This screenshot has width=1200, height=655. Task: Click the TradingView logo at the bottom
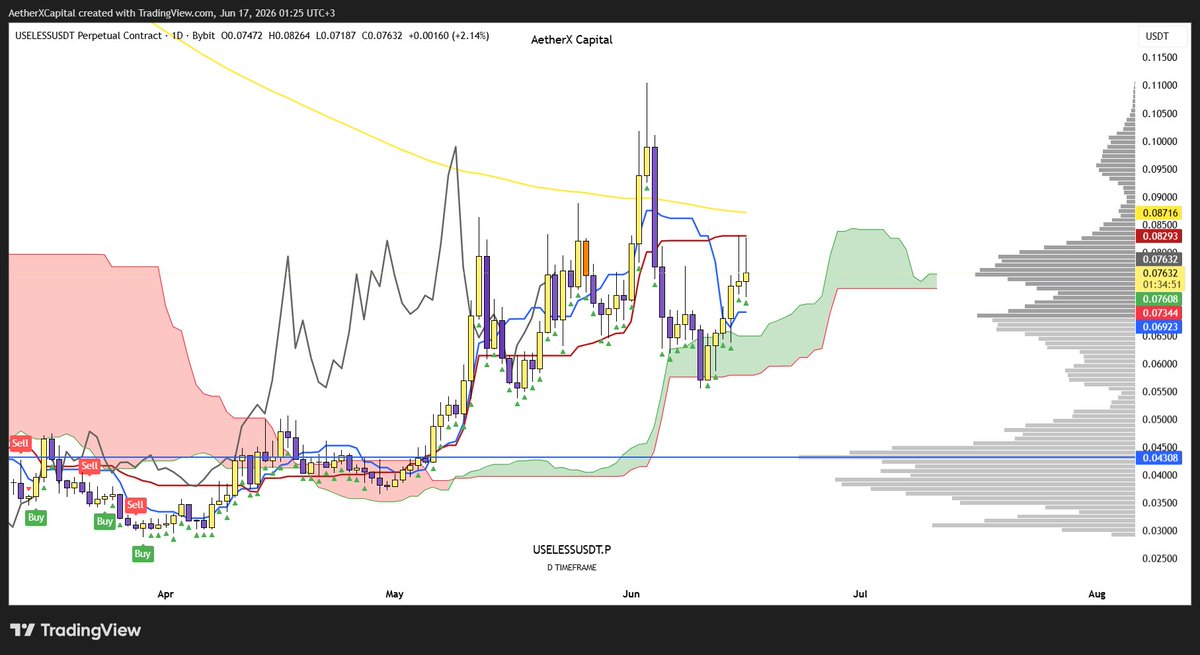click(x=76, y=631)
